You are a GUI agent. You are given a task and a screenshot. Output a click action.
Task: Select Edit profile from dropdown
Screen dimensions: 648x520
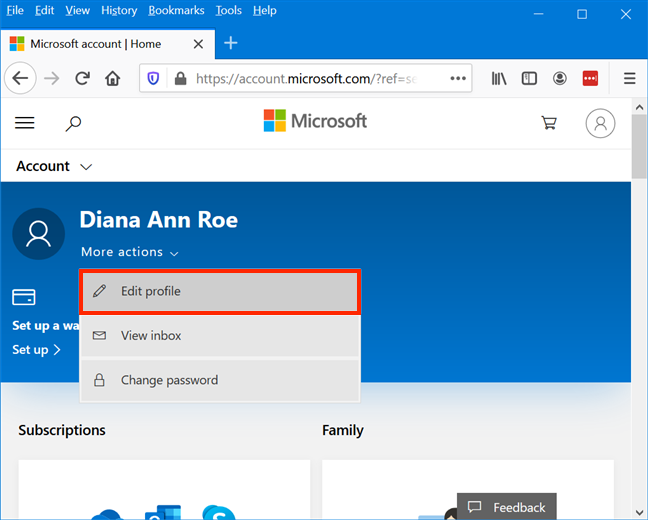[220, 291]
